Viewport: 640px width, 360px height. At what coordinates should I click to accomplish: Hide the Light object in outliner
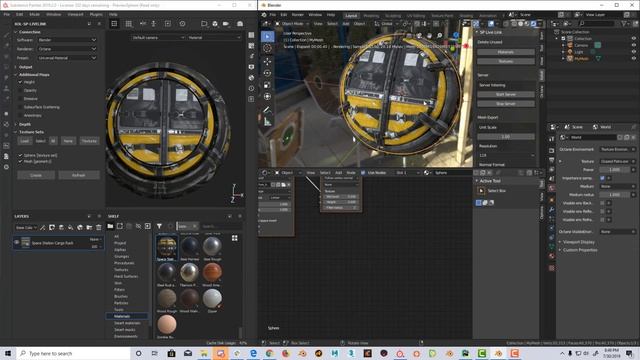coord(634,52)
